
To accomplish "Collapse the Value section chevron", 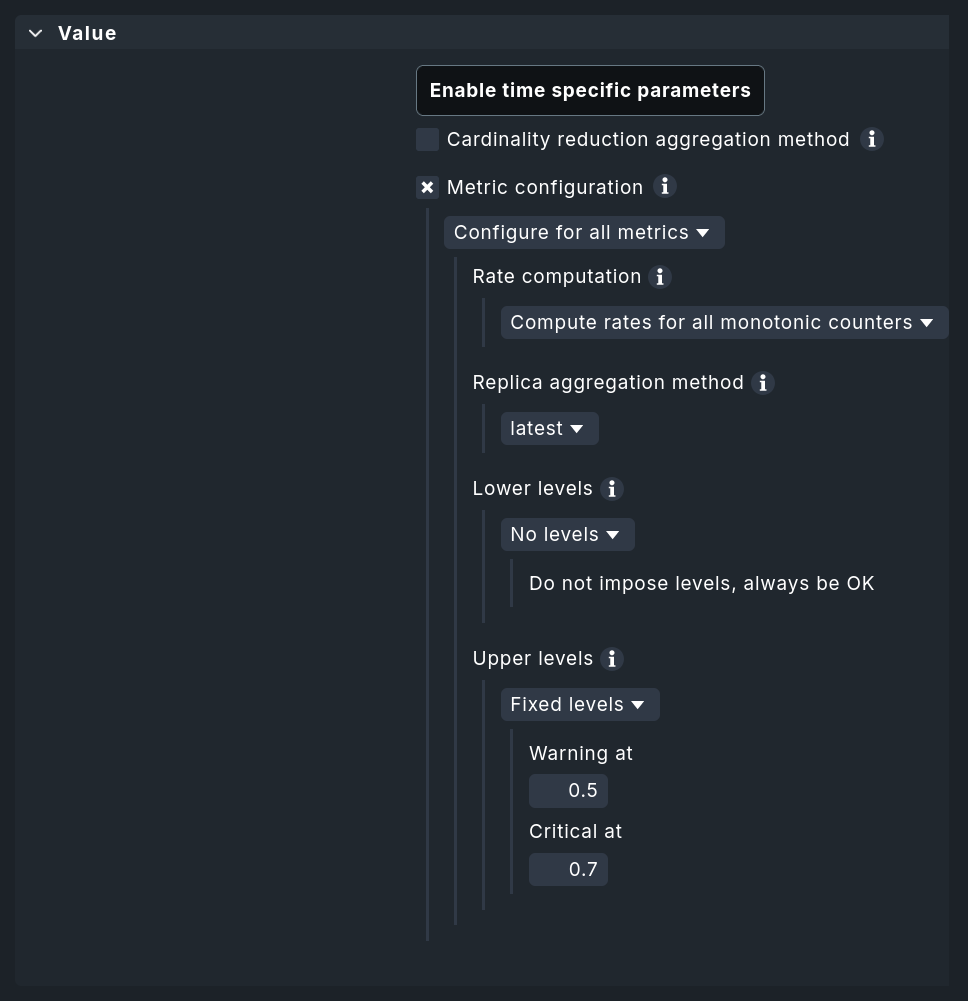I will pyautogui.click(x=35, y=33).
